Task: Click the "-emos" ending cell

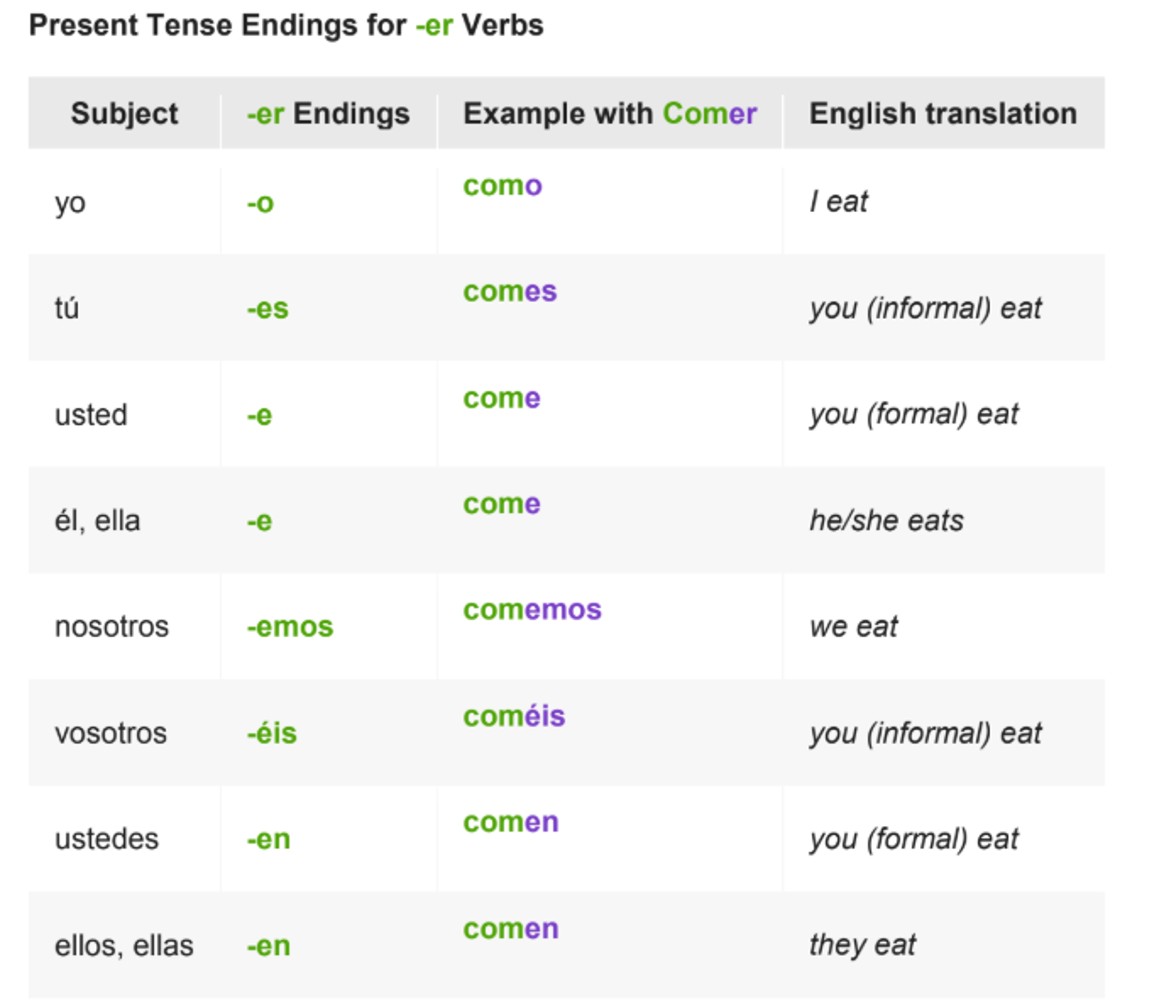Action: coord(289,628)
